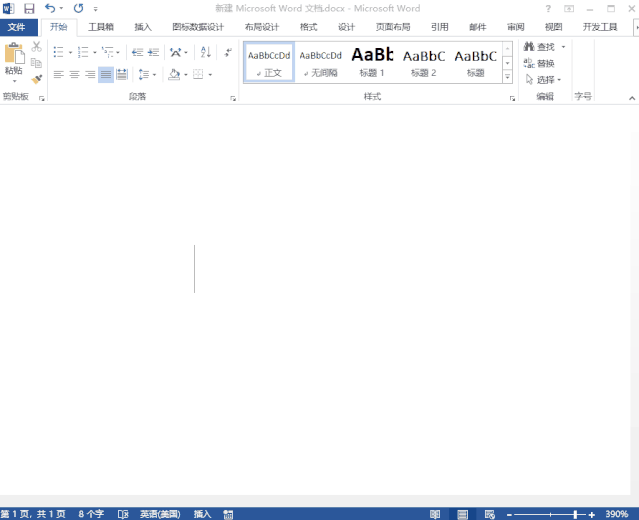The image size is (639, 520).
Task: Decrease paragraph indent
Action: [x=138, y=52]
